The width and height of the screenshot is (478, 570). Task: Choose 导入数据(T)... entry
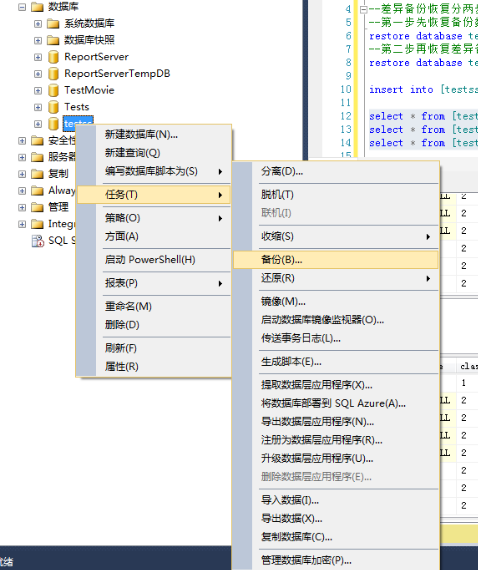coord(336,501)
